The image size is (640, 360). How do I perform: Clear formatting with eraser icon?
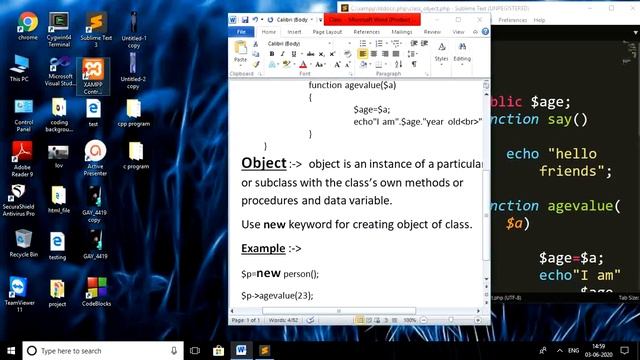pyautogui.click(x=347, y=54)
